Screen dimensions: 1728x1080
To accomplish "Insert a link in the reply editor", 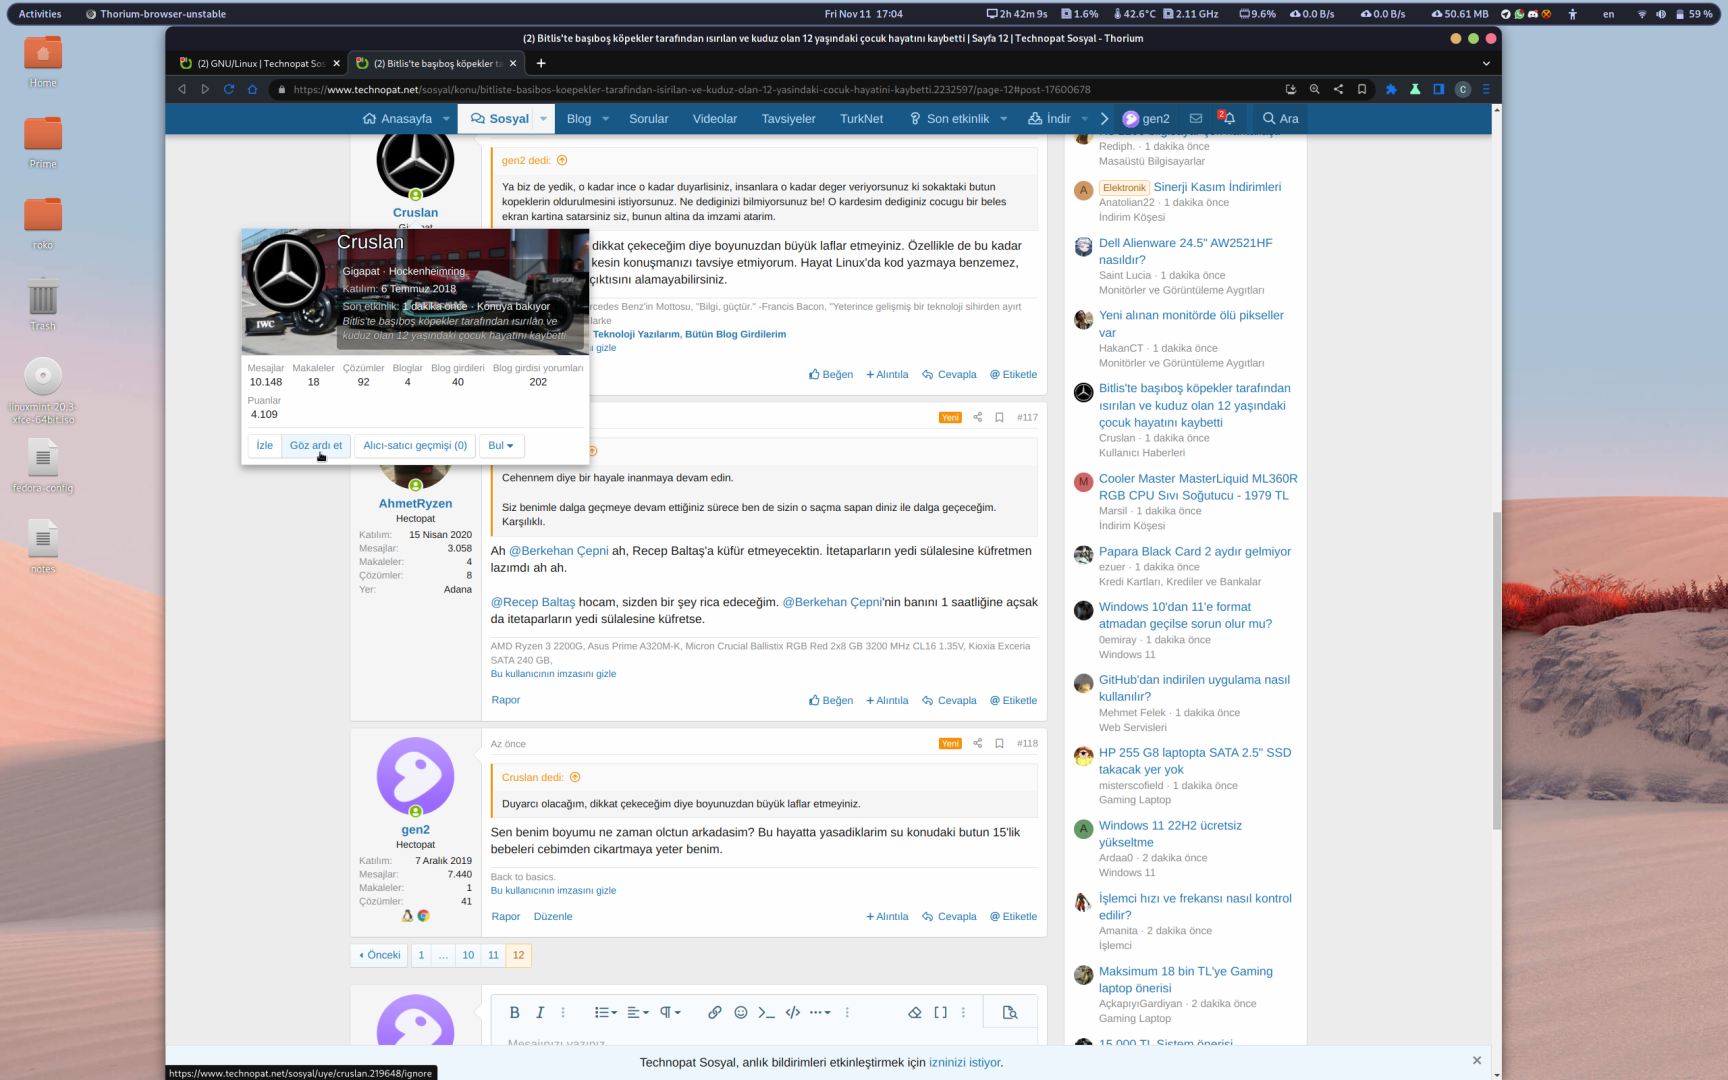I will coord(714,1012).
